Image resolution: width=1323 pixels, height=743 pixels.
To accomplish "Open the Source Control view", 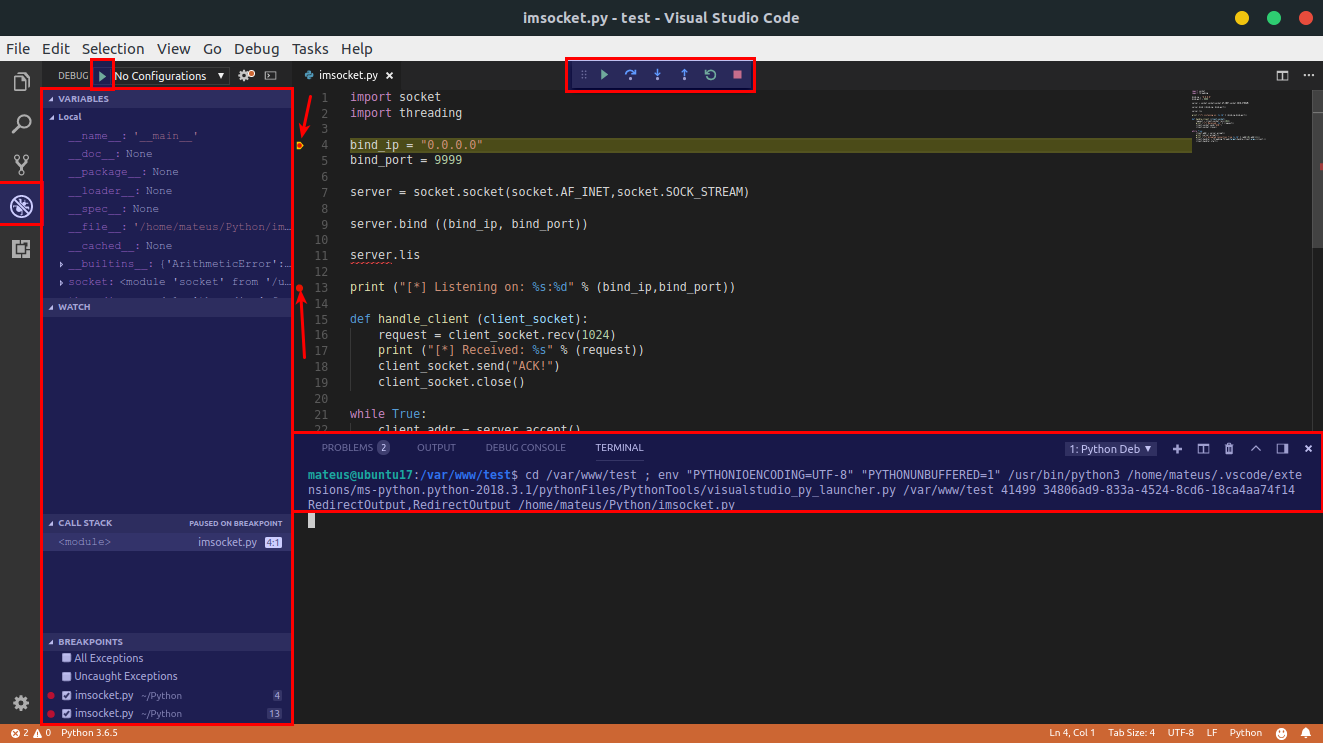I will 21,165.
